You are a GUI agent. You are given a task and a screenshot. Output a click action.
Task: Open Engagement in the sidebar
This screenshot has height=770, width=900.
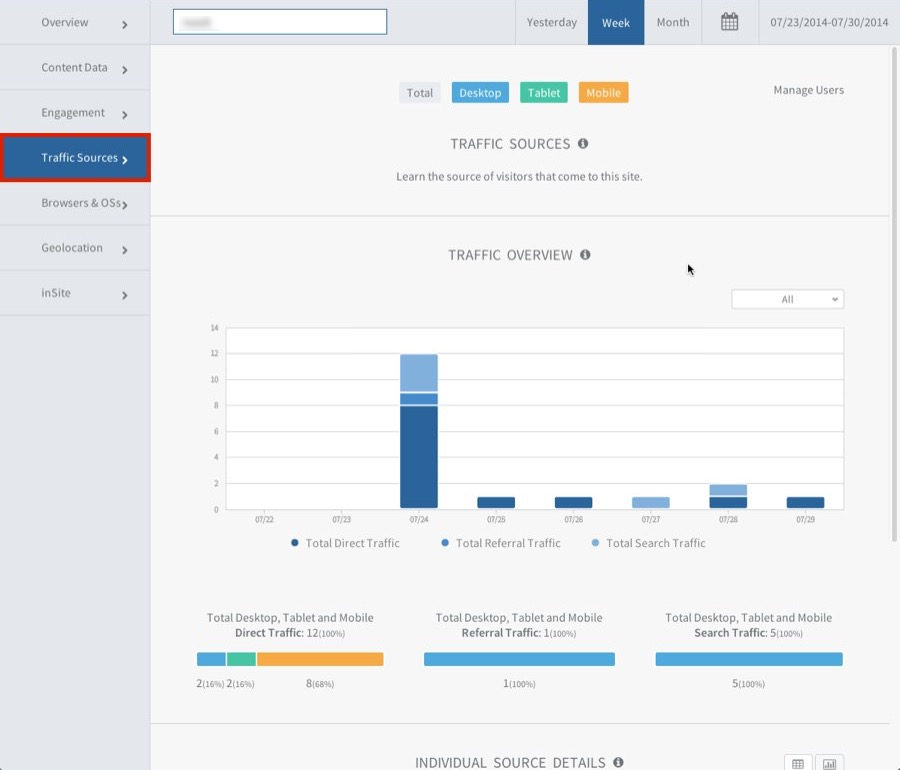click(x=75, y=112)
